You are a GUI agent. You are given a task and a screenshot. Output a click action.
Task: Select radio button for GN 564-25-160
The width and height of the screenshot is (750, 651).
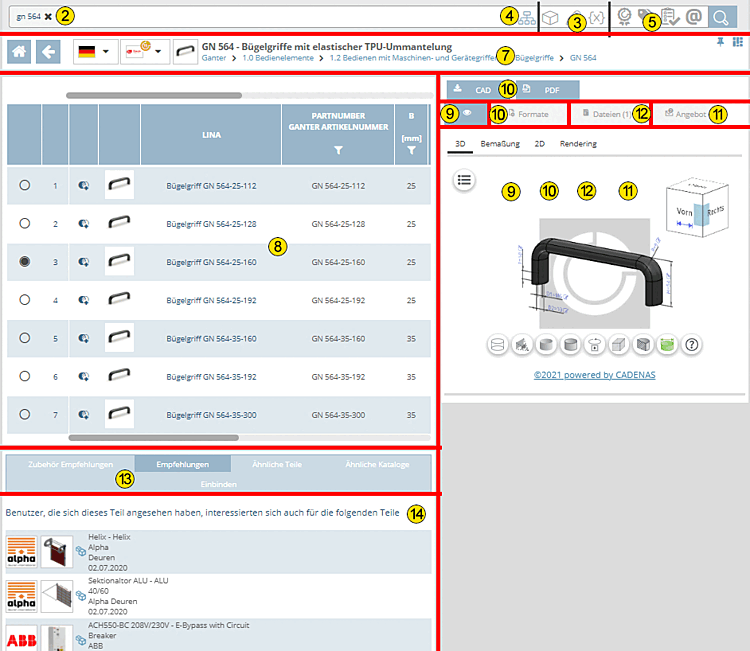tap(24, 262)
